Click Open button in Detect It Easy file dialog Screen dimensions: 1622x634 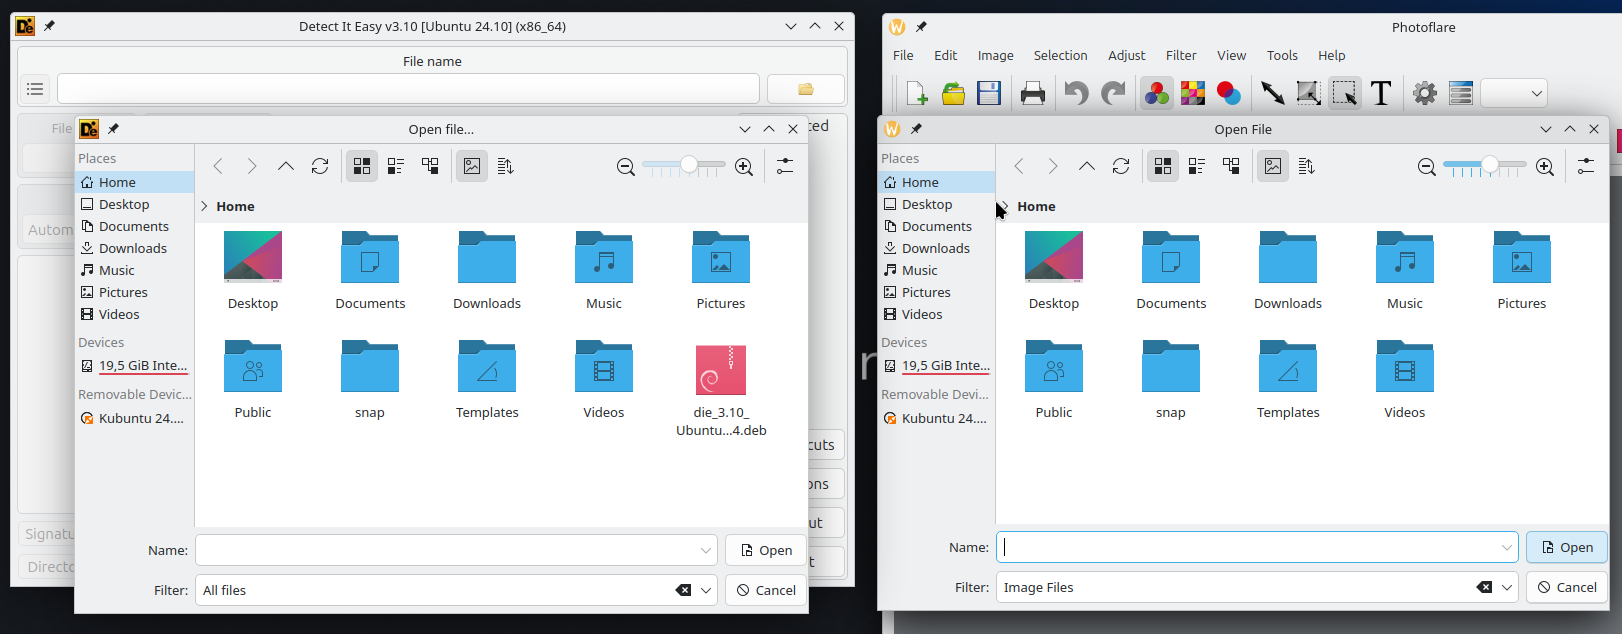point(767,550)
